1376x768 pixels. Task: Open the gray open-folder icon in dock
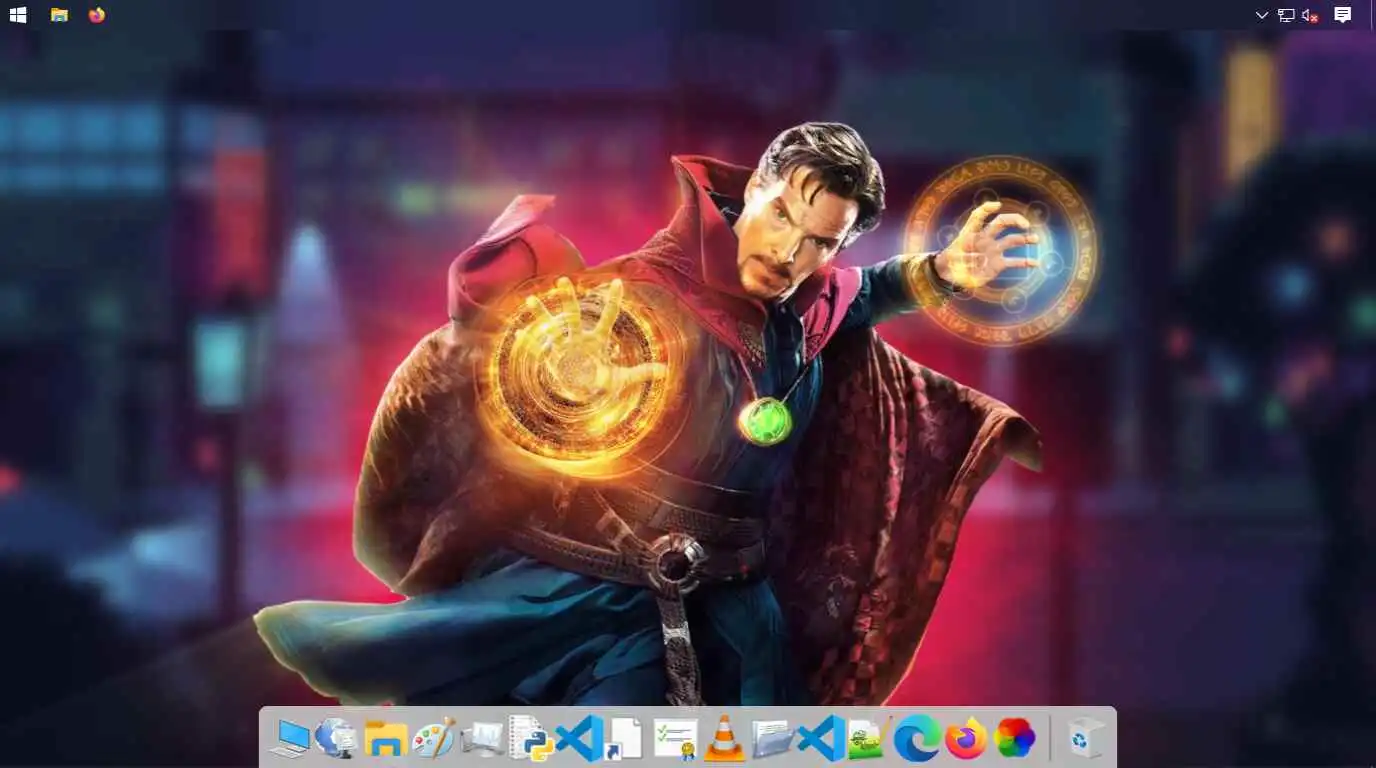(772, 739)
